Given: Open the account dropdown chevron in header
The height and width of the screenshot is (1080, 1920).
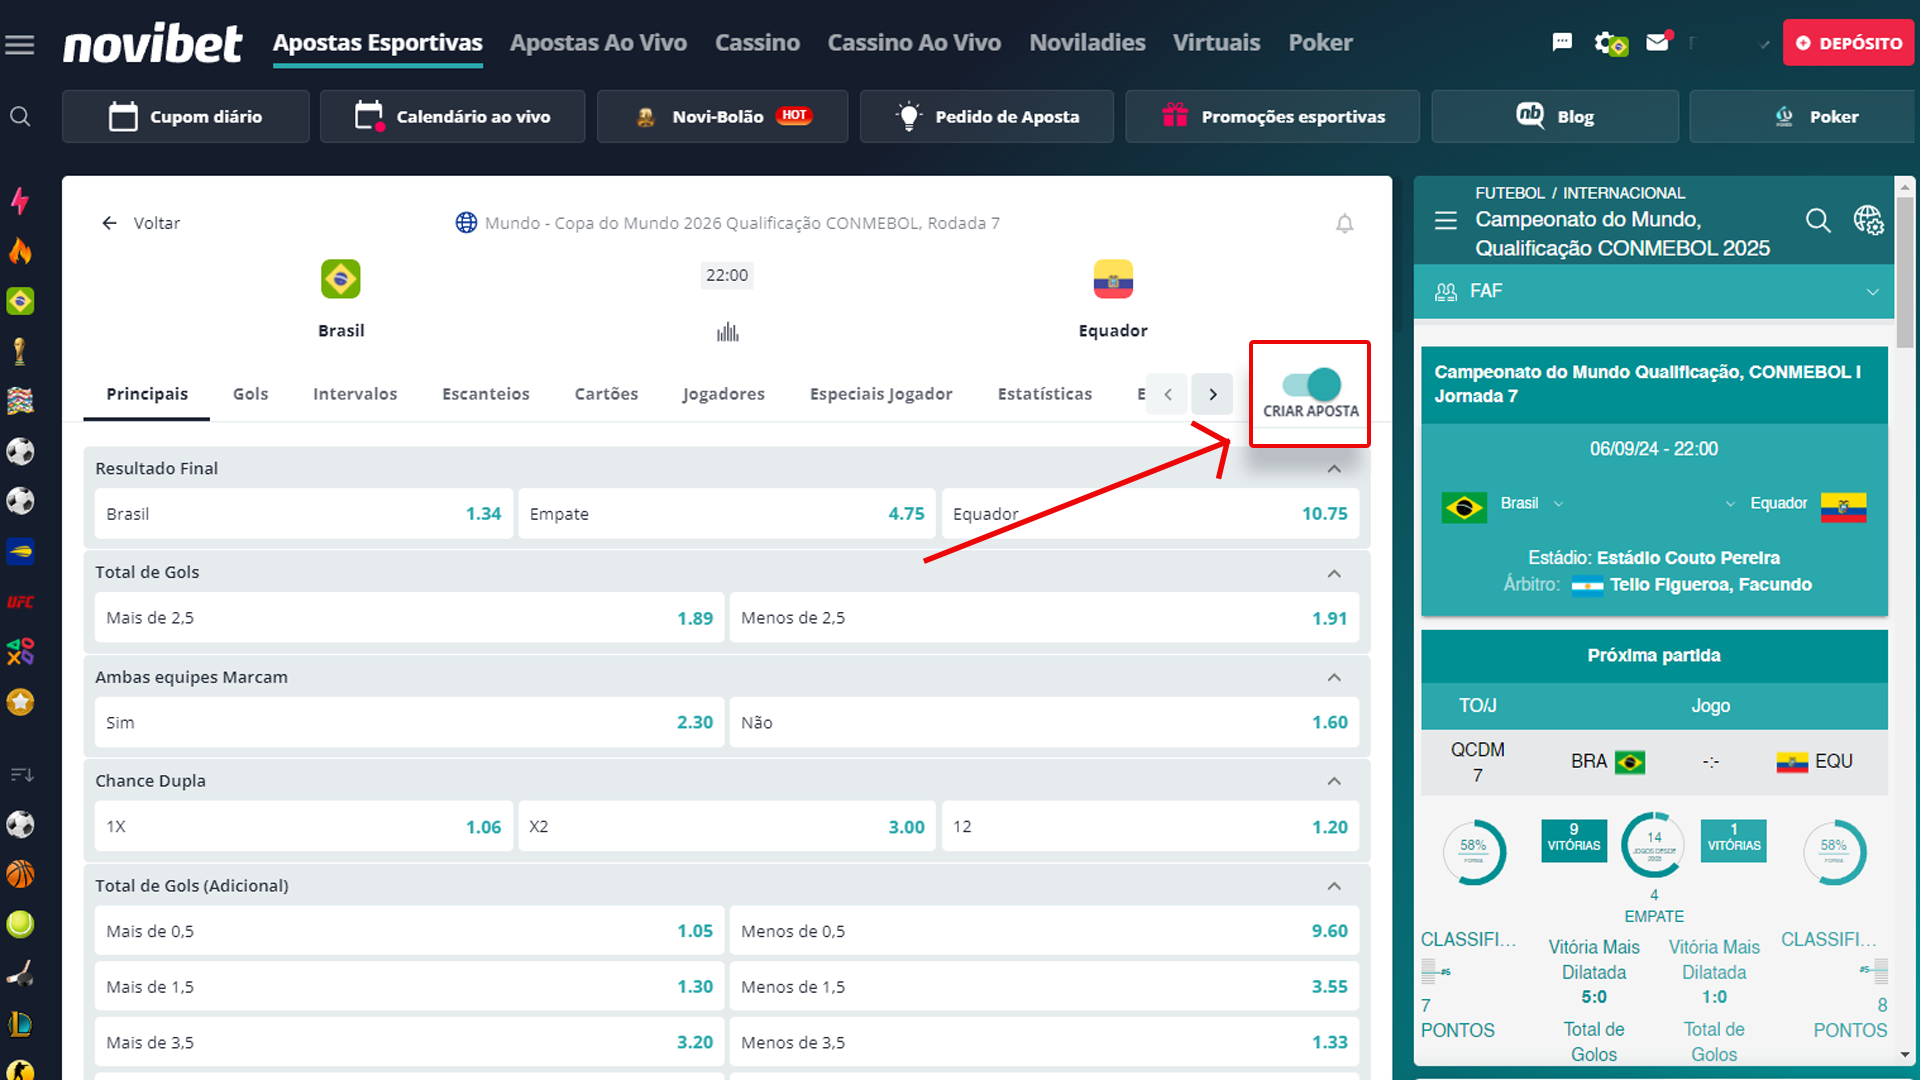Looking at the screenshot, I should point(1764,44).
